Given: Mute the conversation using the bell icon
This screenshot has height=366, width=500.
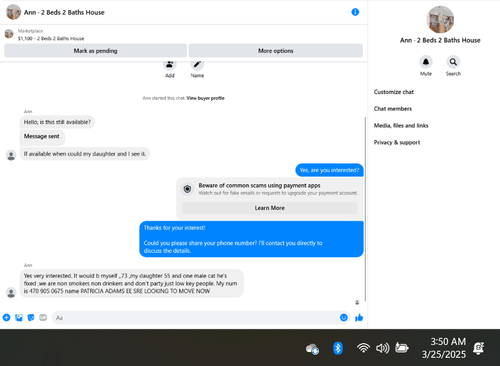Looking at the screenshot, I should pyautogui.click(x=426, y=62).
